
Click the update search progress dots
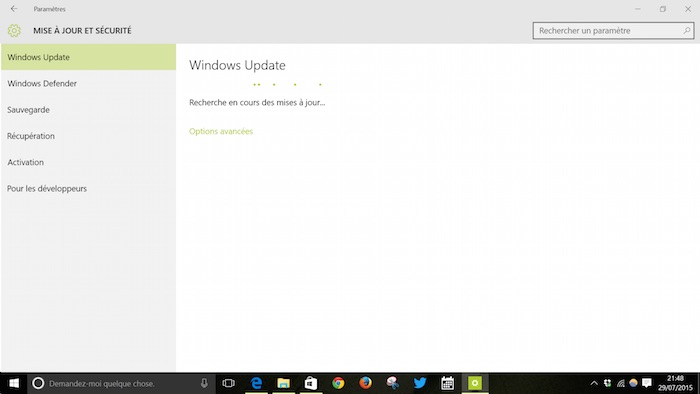click(x=287, y=84)
